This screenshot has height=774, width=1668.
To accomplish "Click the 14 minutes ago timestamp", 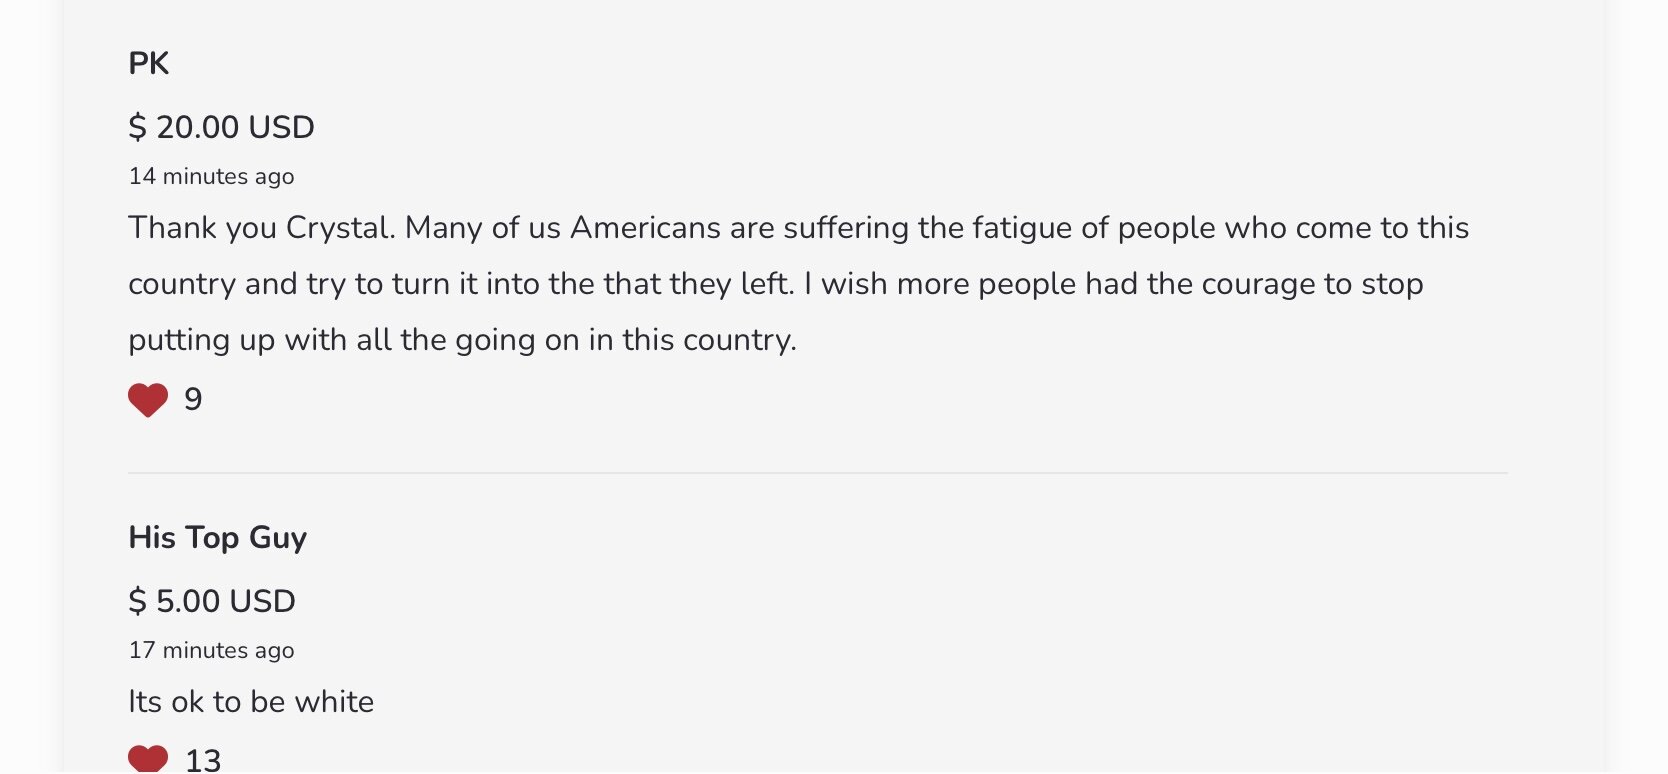I will click(211, 176).
